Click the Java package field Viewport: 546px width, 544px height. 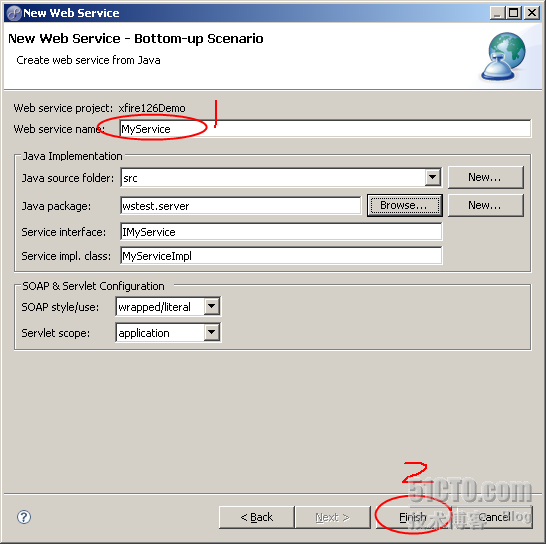[240, 206]
